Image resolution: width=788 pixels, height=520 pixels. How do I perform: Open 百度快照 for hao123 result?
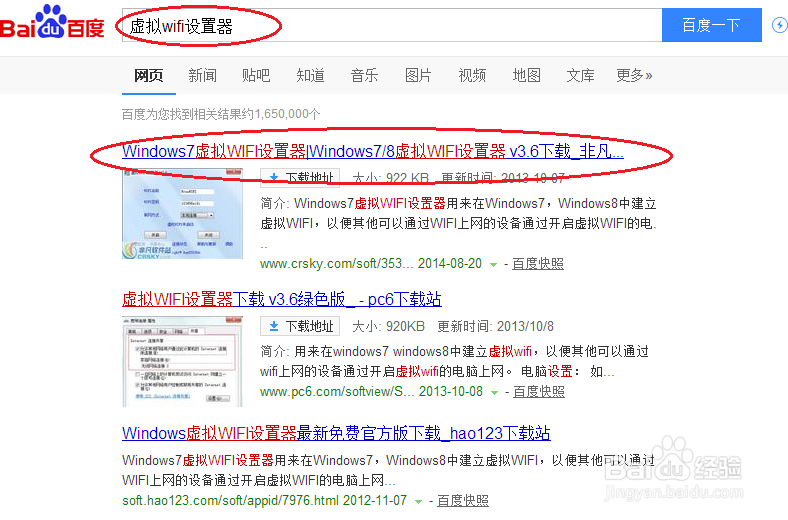[463, 500]
